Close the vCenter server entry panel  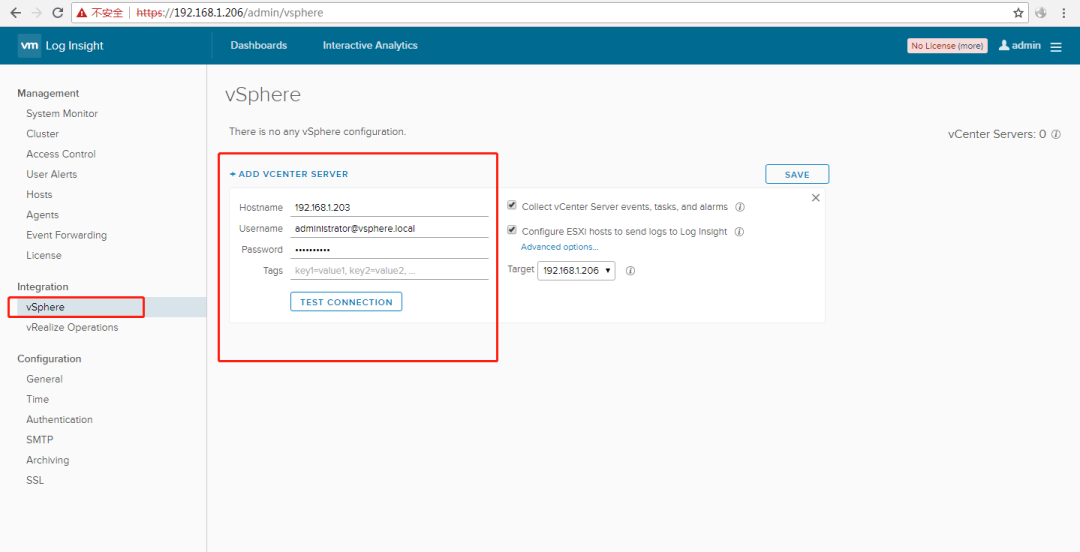tap(816, 198)
